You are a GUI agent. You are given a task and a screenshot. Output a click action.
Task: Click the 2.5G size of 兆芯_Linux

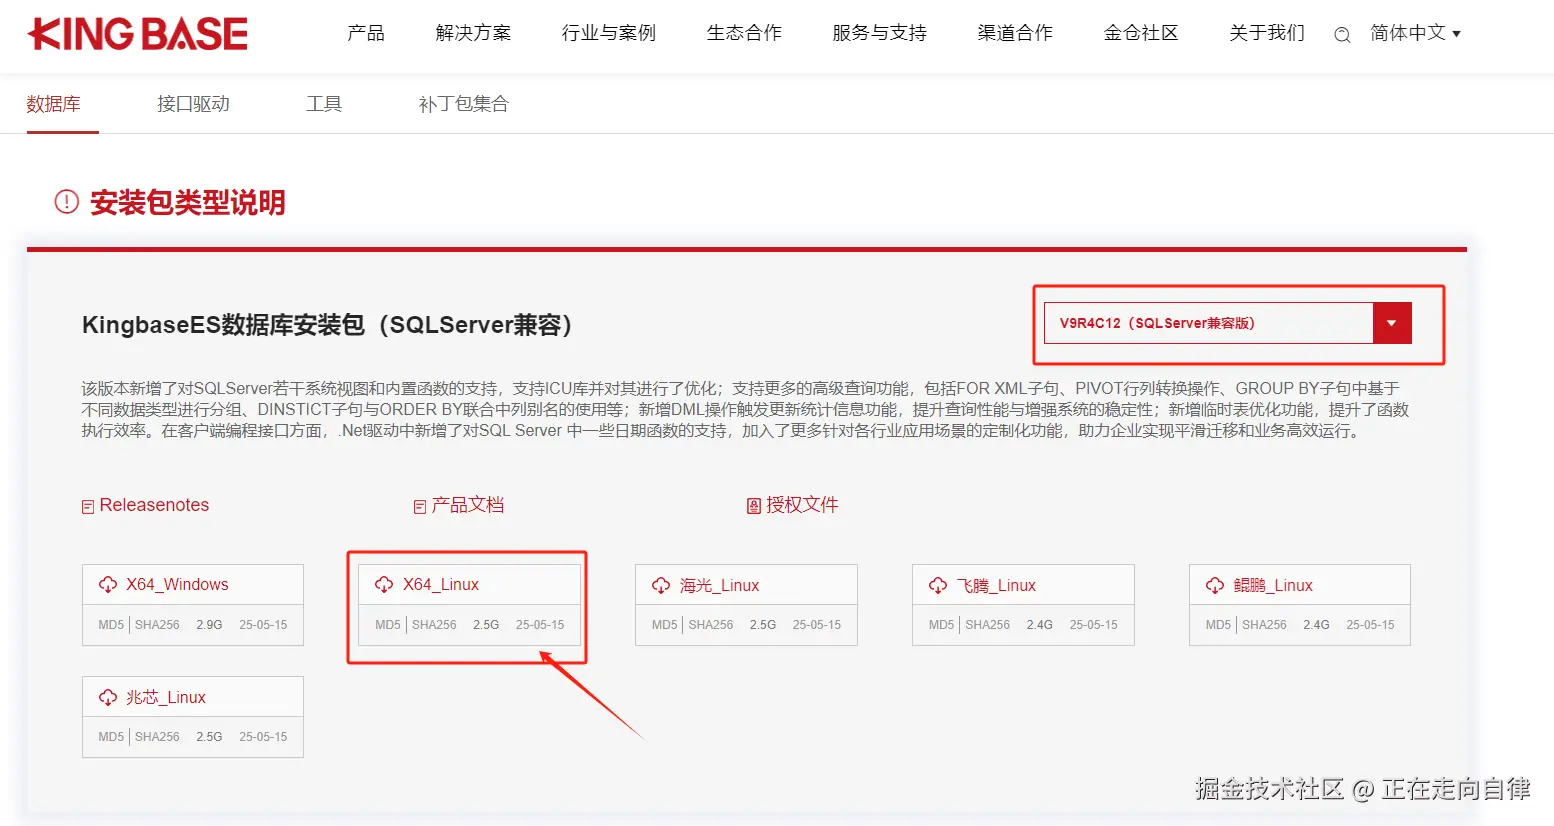point(209,737)
